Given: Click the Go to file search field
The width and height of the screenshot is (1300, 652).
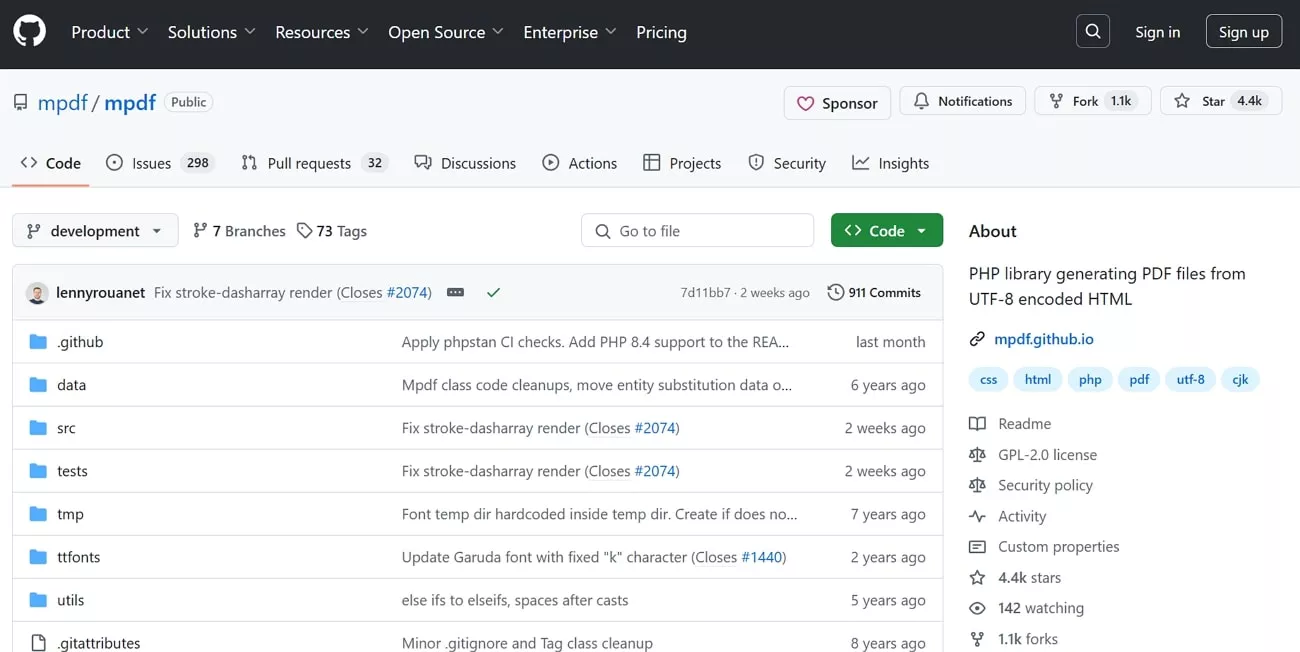Looking at the screenshot, I should tap(697, 230).
